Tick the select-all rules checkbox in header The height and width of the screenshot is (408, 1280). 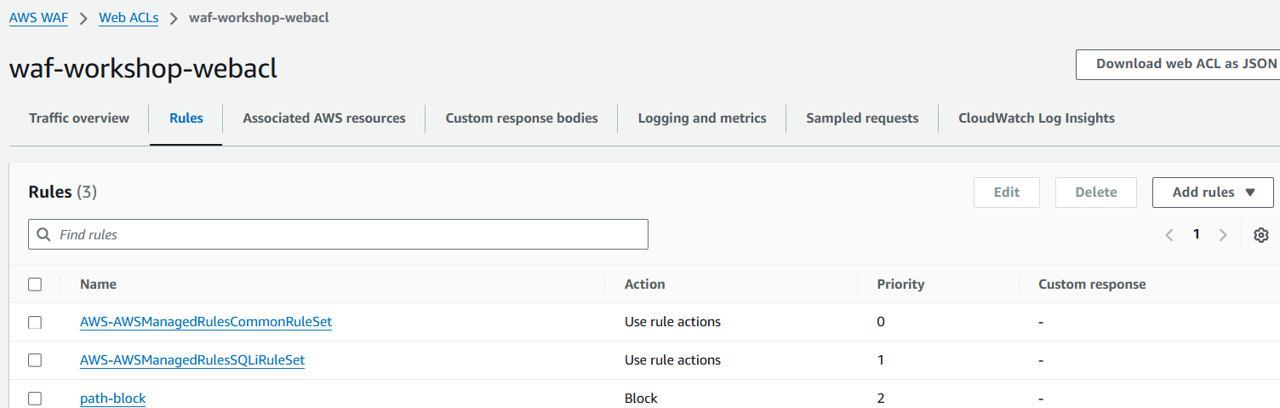click(x=35, y=284)
